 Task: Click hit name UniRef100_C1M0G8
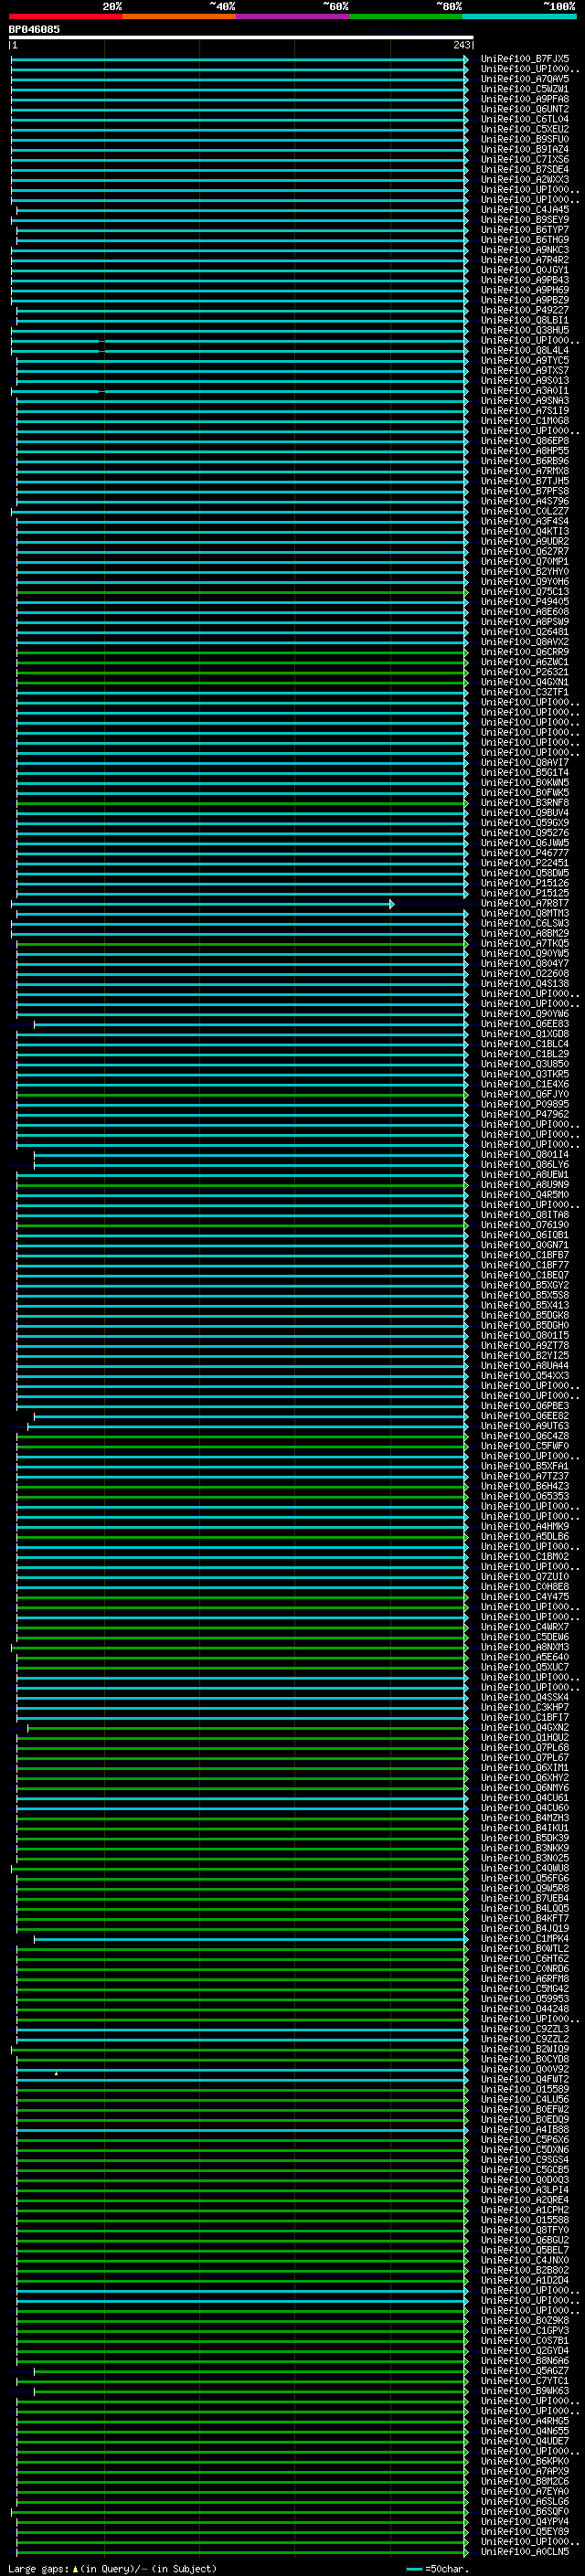pos(525,421)
